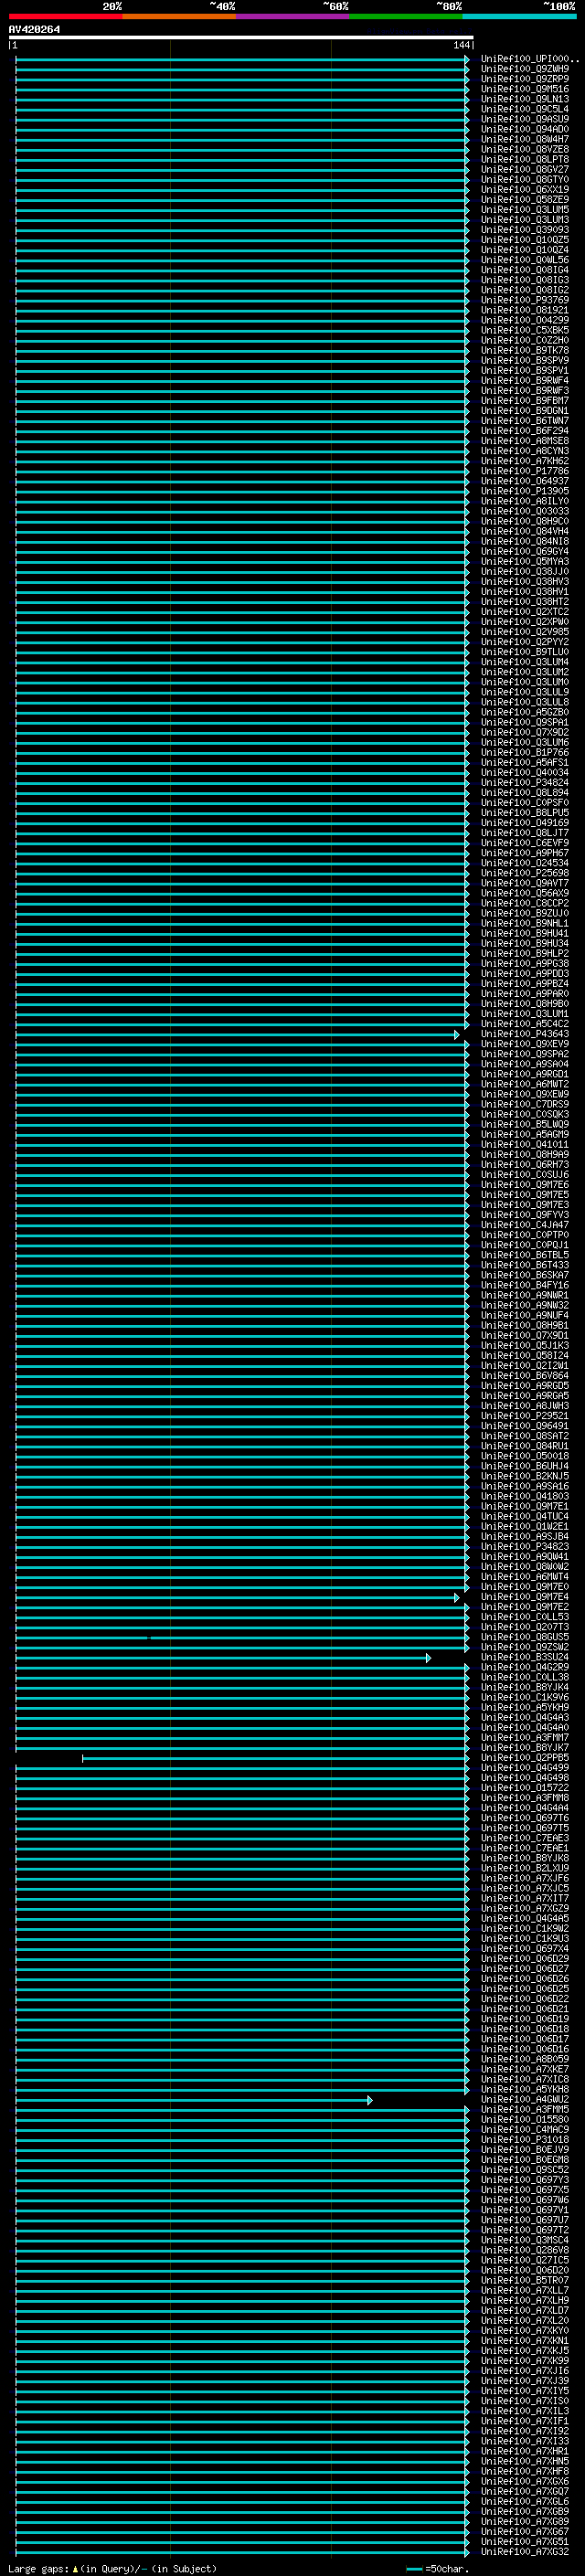Click label UniRef100_Q4G2R9
The height and width of the screenshot is (2576, 585).
525,1667
